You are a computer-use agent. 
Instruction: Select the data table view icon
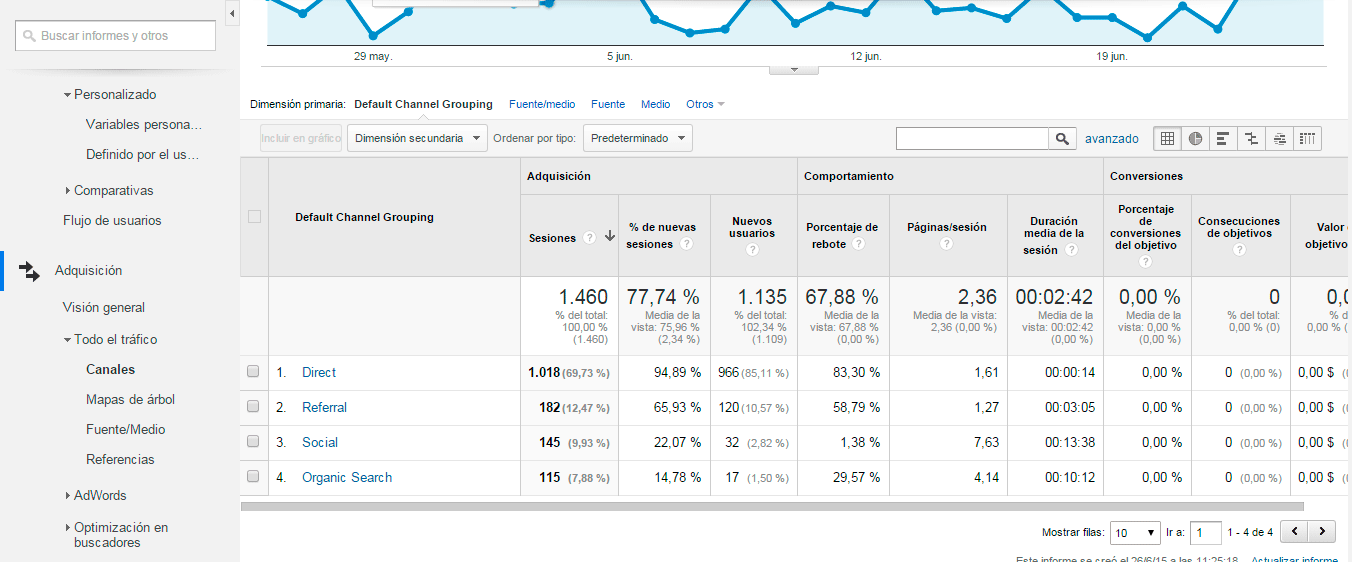[1167, 139]
